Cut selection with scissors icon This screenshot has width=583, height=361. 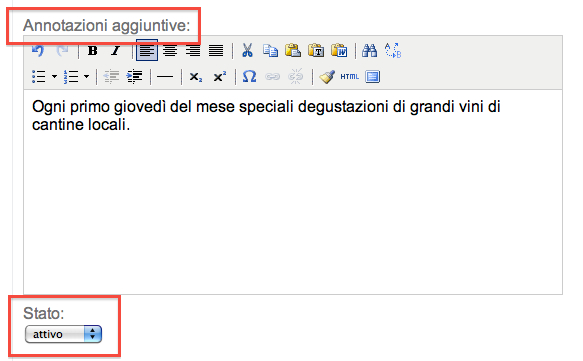click(x=247, y=50)
